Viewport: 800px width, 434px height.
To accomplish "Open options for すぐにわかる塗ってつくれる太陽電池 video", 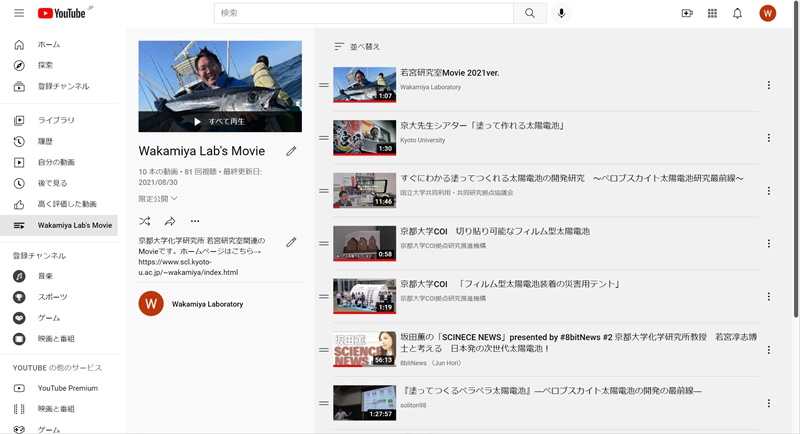I will [768, 191].
